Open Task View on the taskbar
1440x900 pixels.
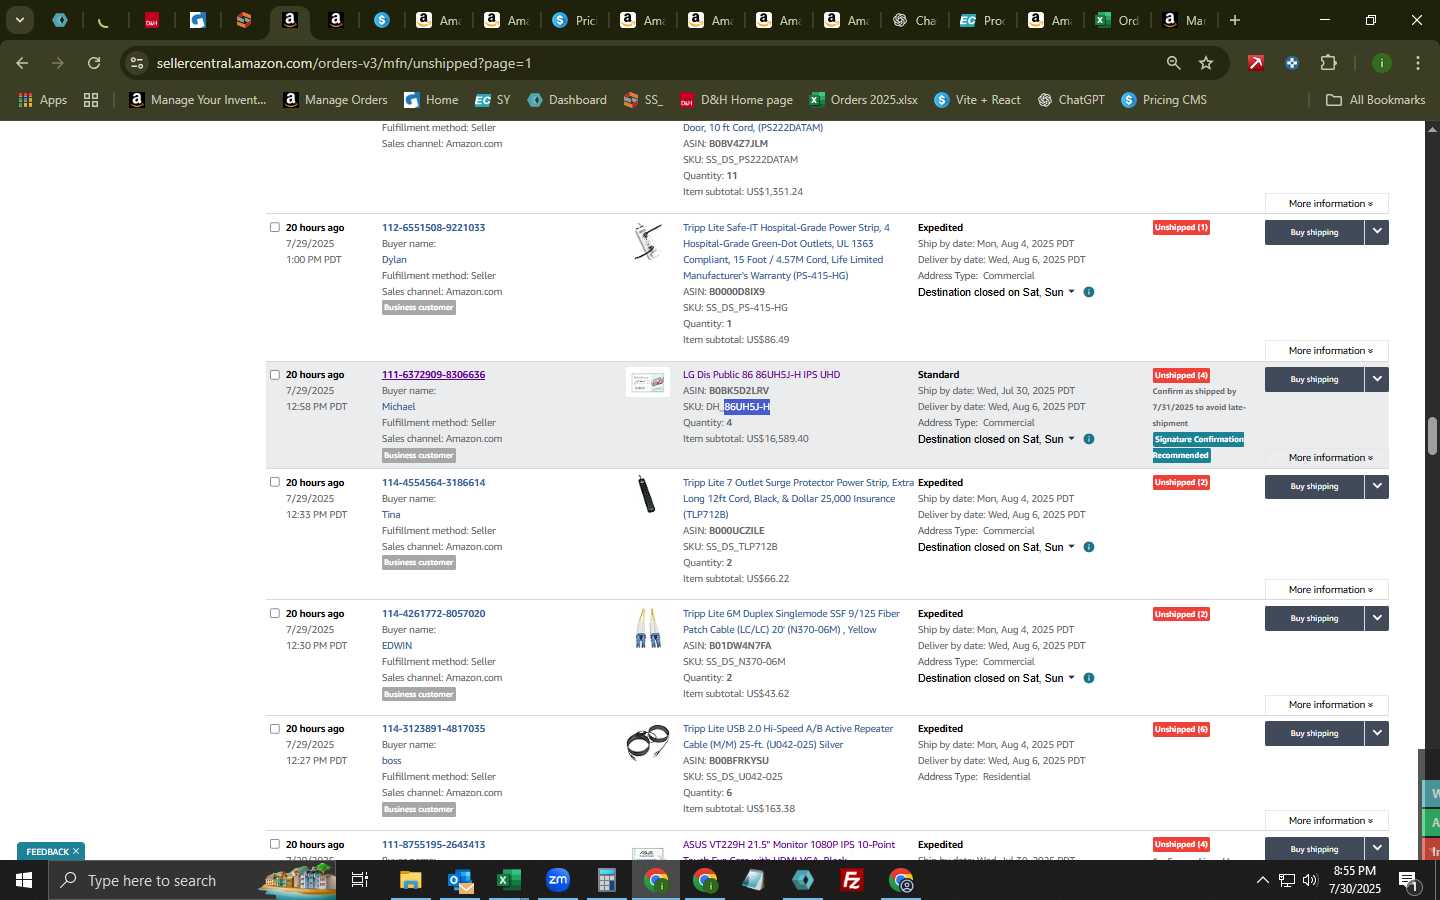[x=360, y=880]
